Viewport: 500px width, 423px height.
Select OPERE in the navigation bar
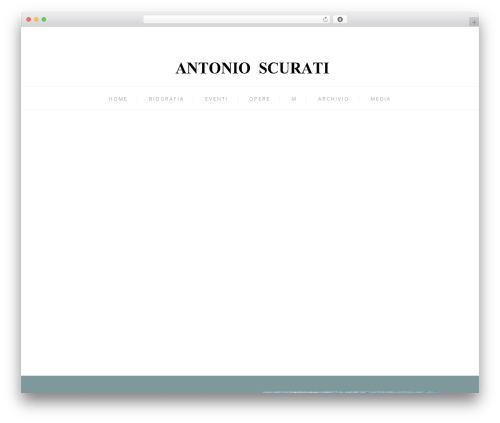(x=259, y=99)
